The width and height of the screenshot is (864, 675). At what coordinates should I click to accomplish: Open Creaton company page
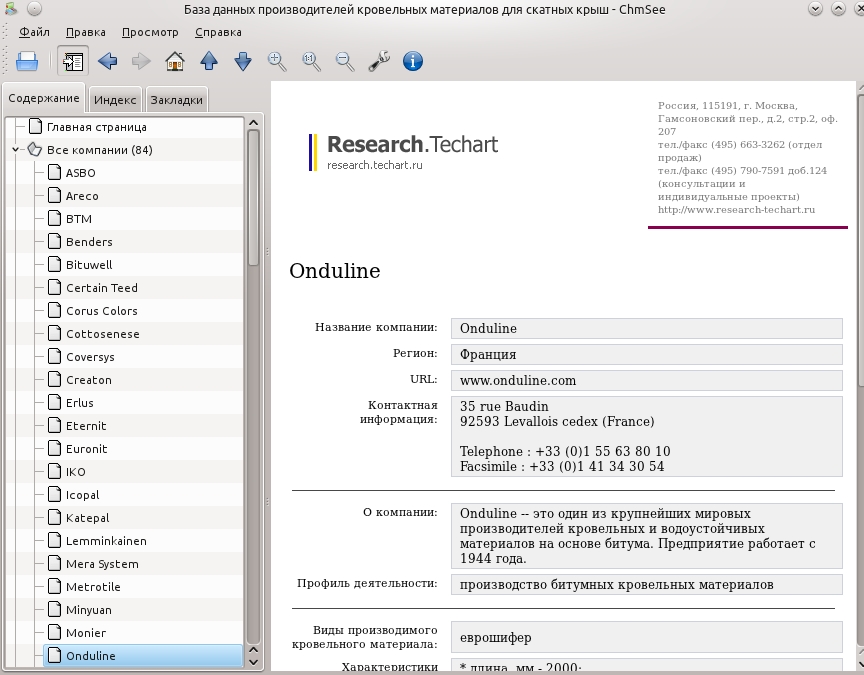tap(89, 380)
